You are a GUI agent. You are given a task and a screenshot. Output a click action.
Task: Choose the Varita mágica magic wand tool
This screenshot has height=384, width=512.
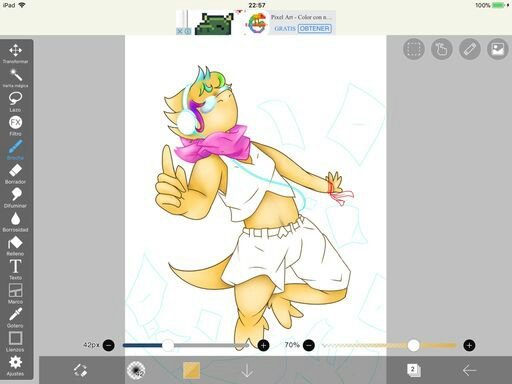(x=15, y=78)
